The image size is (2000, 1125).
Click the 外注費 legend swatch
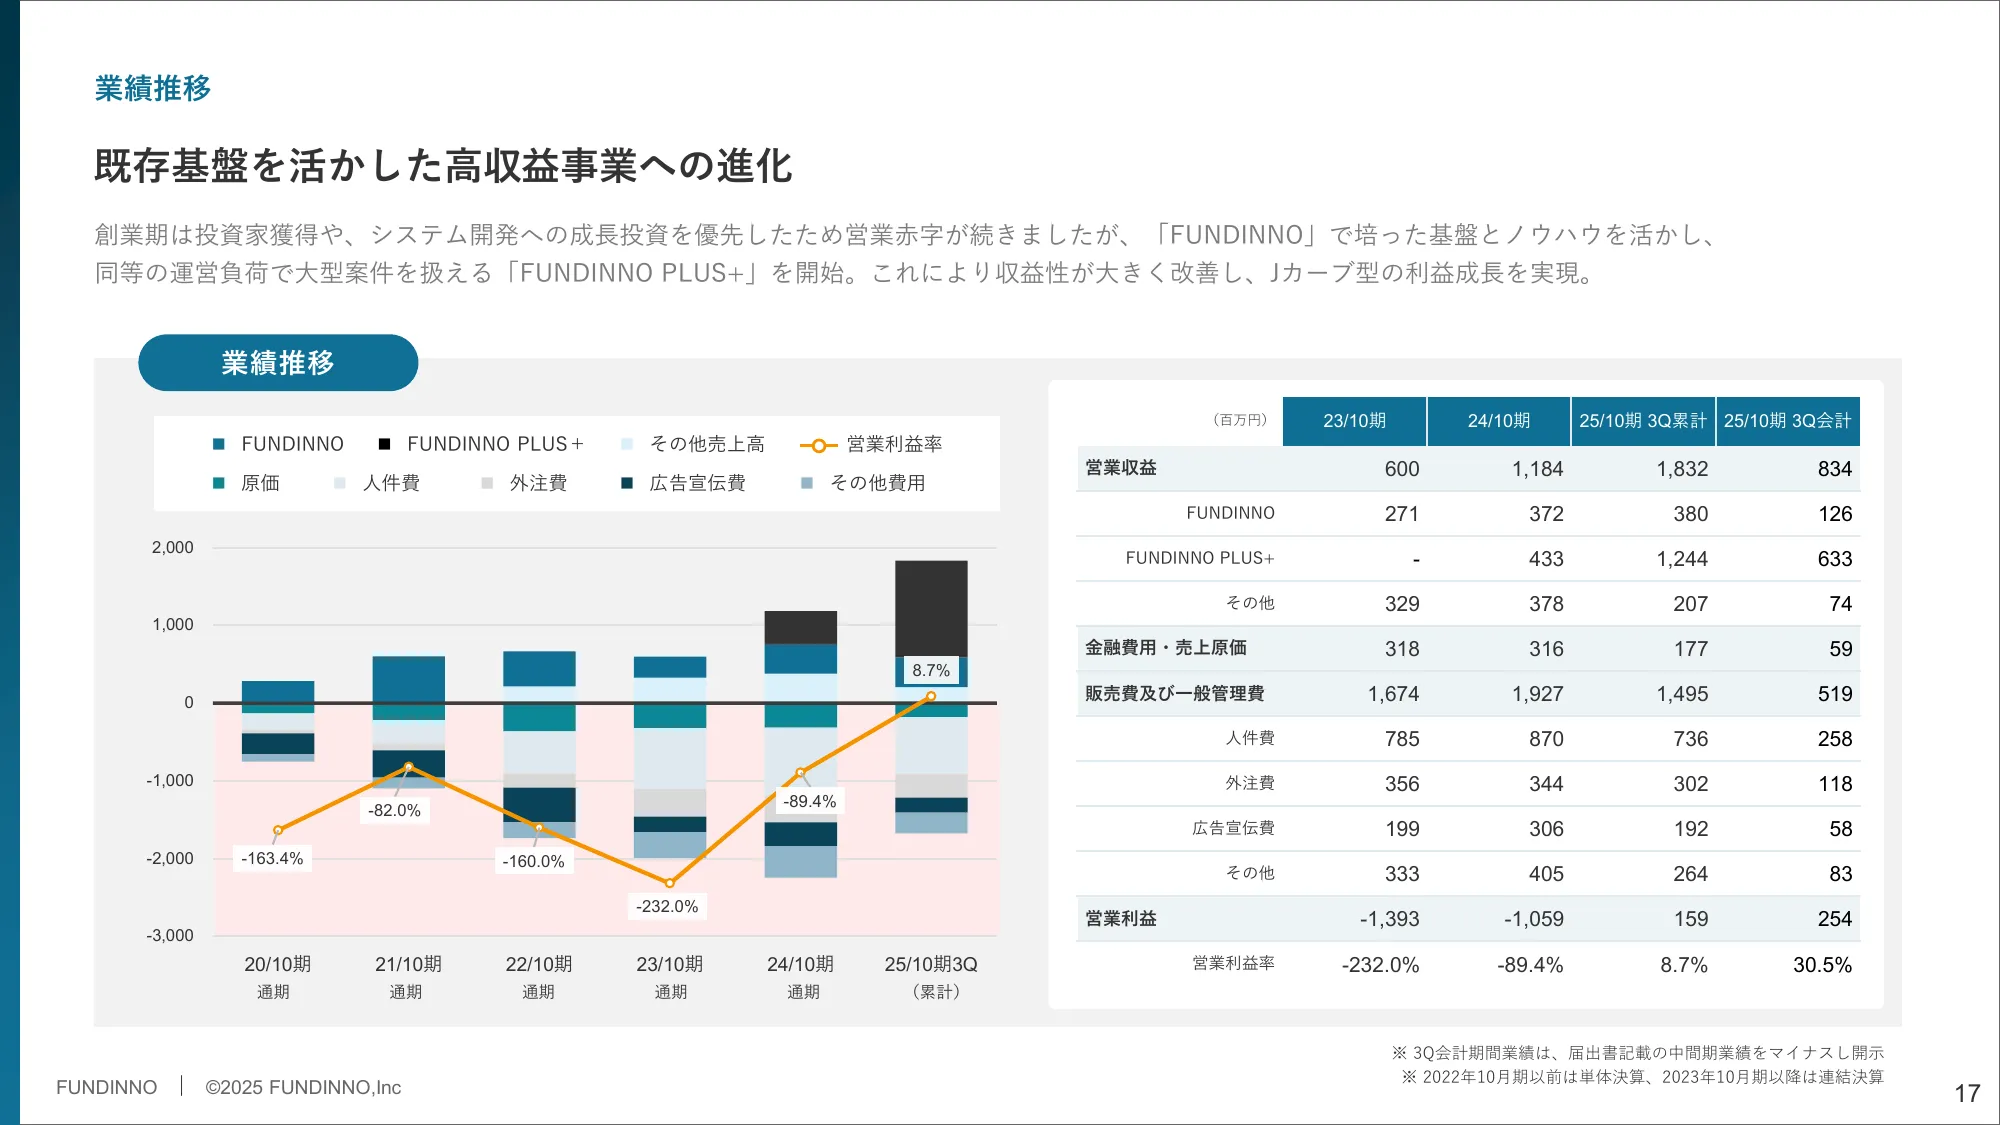point(487,483)
